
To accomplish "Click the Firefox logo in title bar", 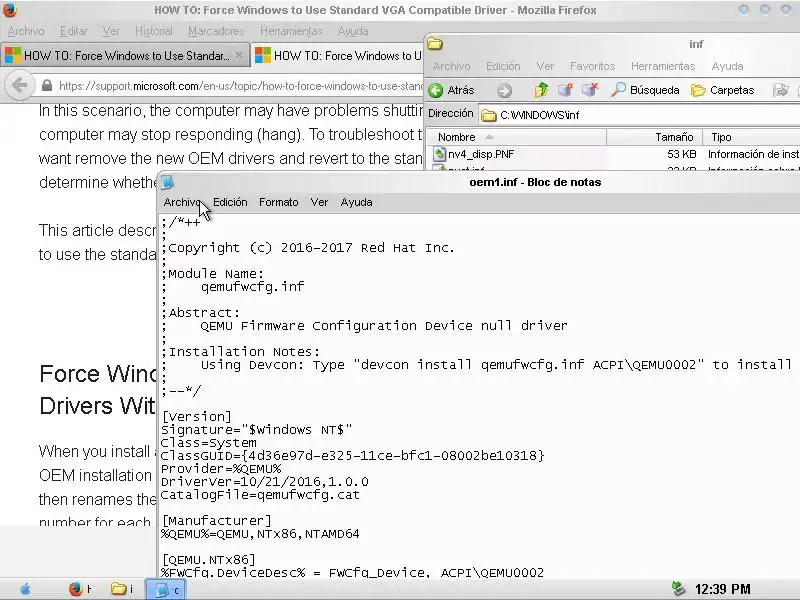I will (x=10, y=10).
